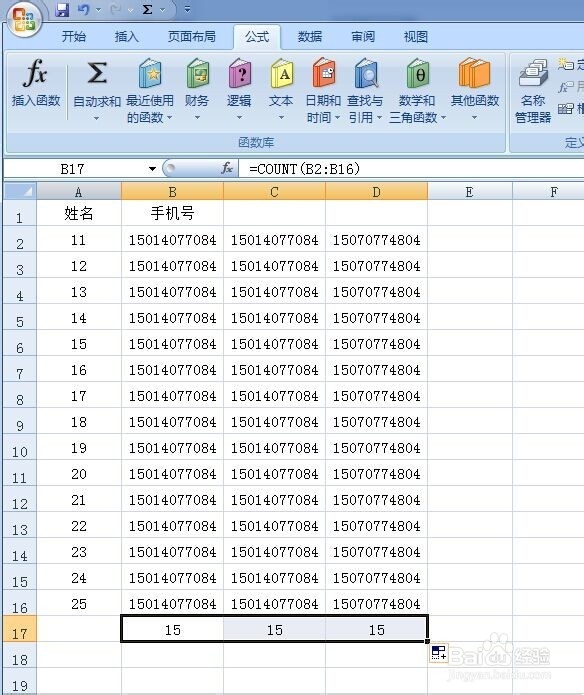
Task: Select column F header
Action: (x=549, y=192)
